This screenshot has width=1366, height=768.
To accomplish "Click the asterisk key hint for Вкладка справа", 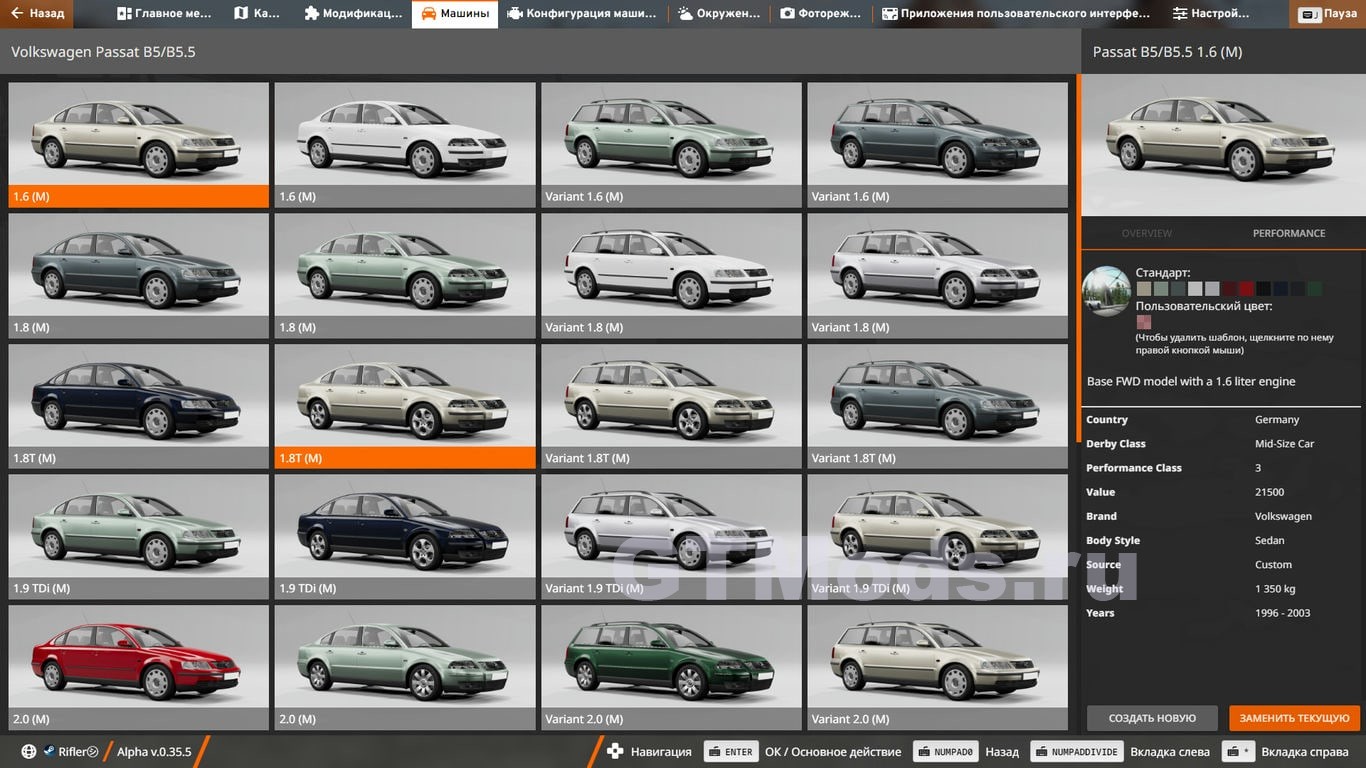I will 1239,752.
